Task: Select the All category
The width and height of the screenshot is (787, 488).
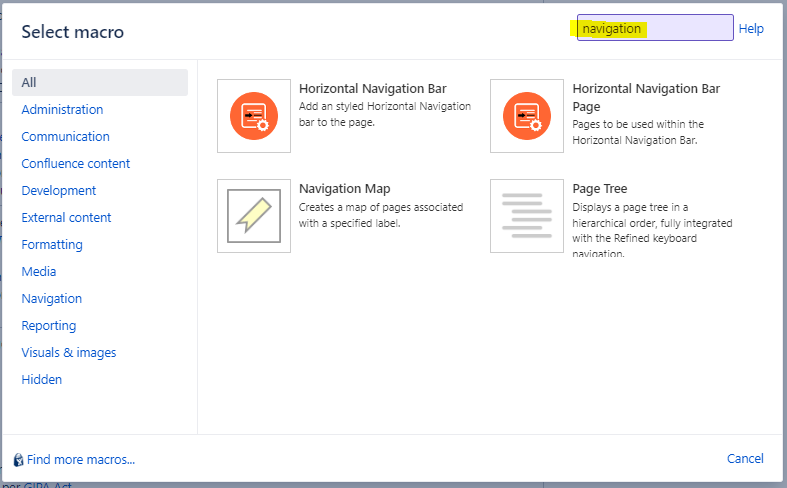Action: pyautogui.click(x=100, y=82)
